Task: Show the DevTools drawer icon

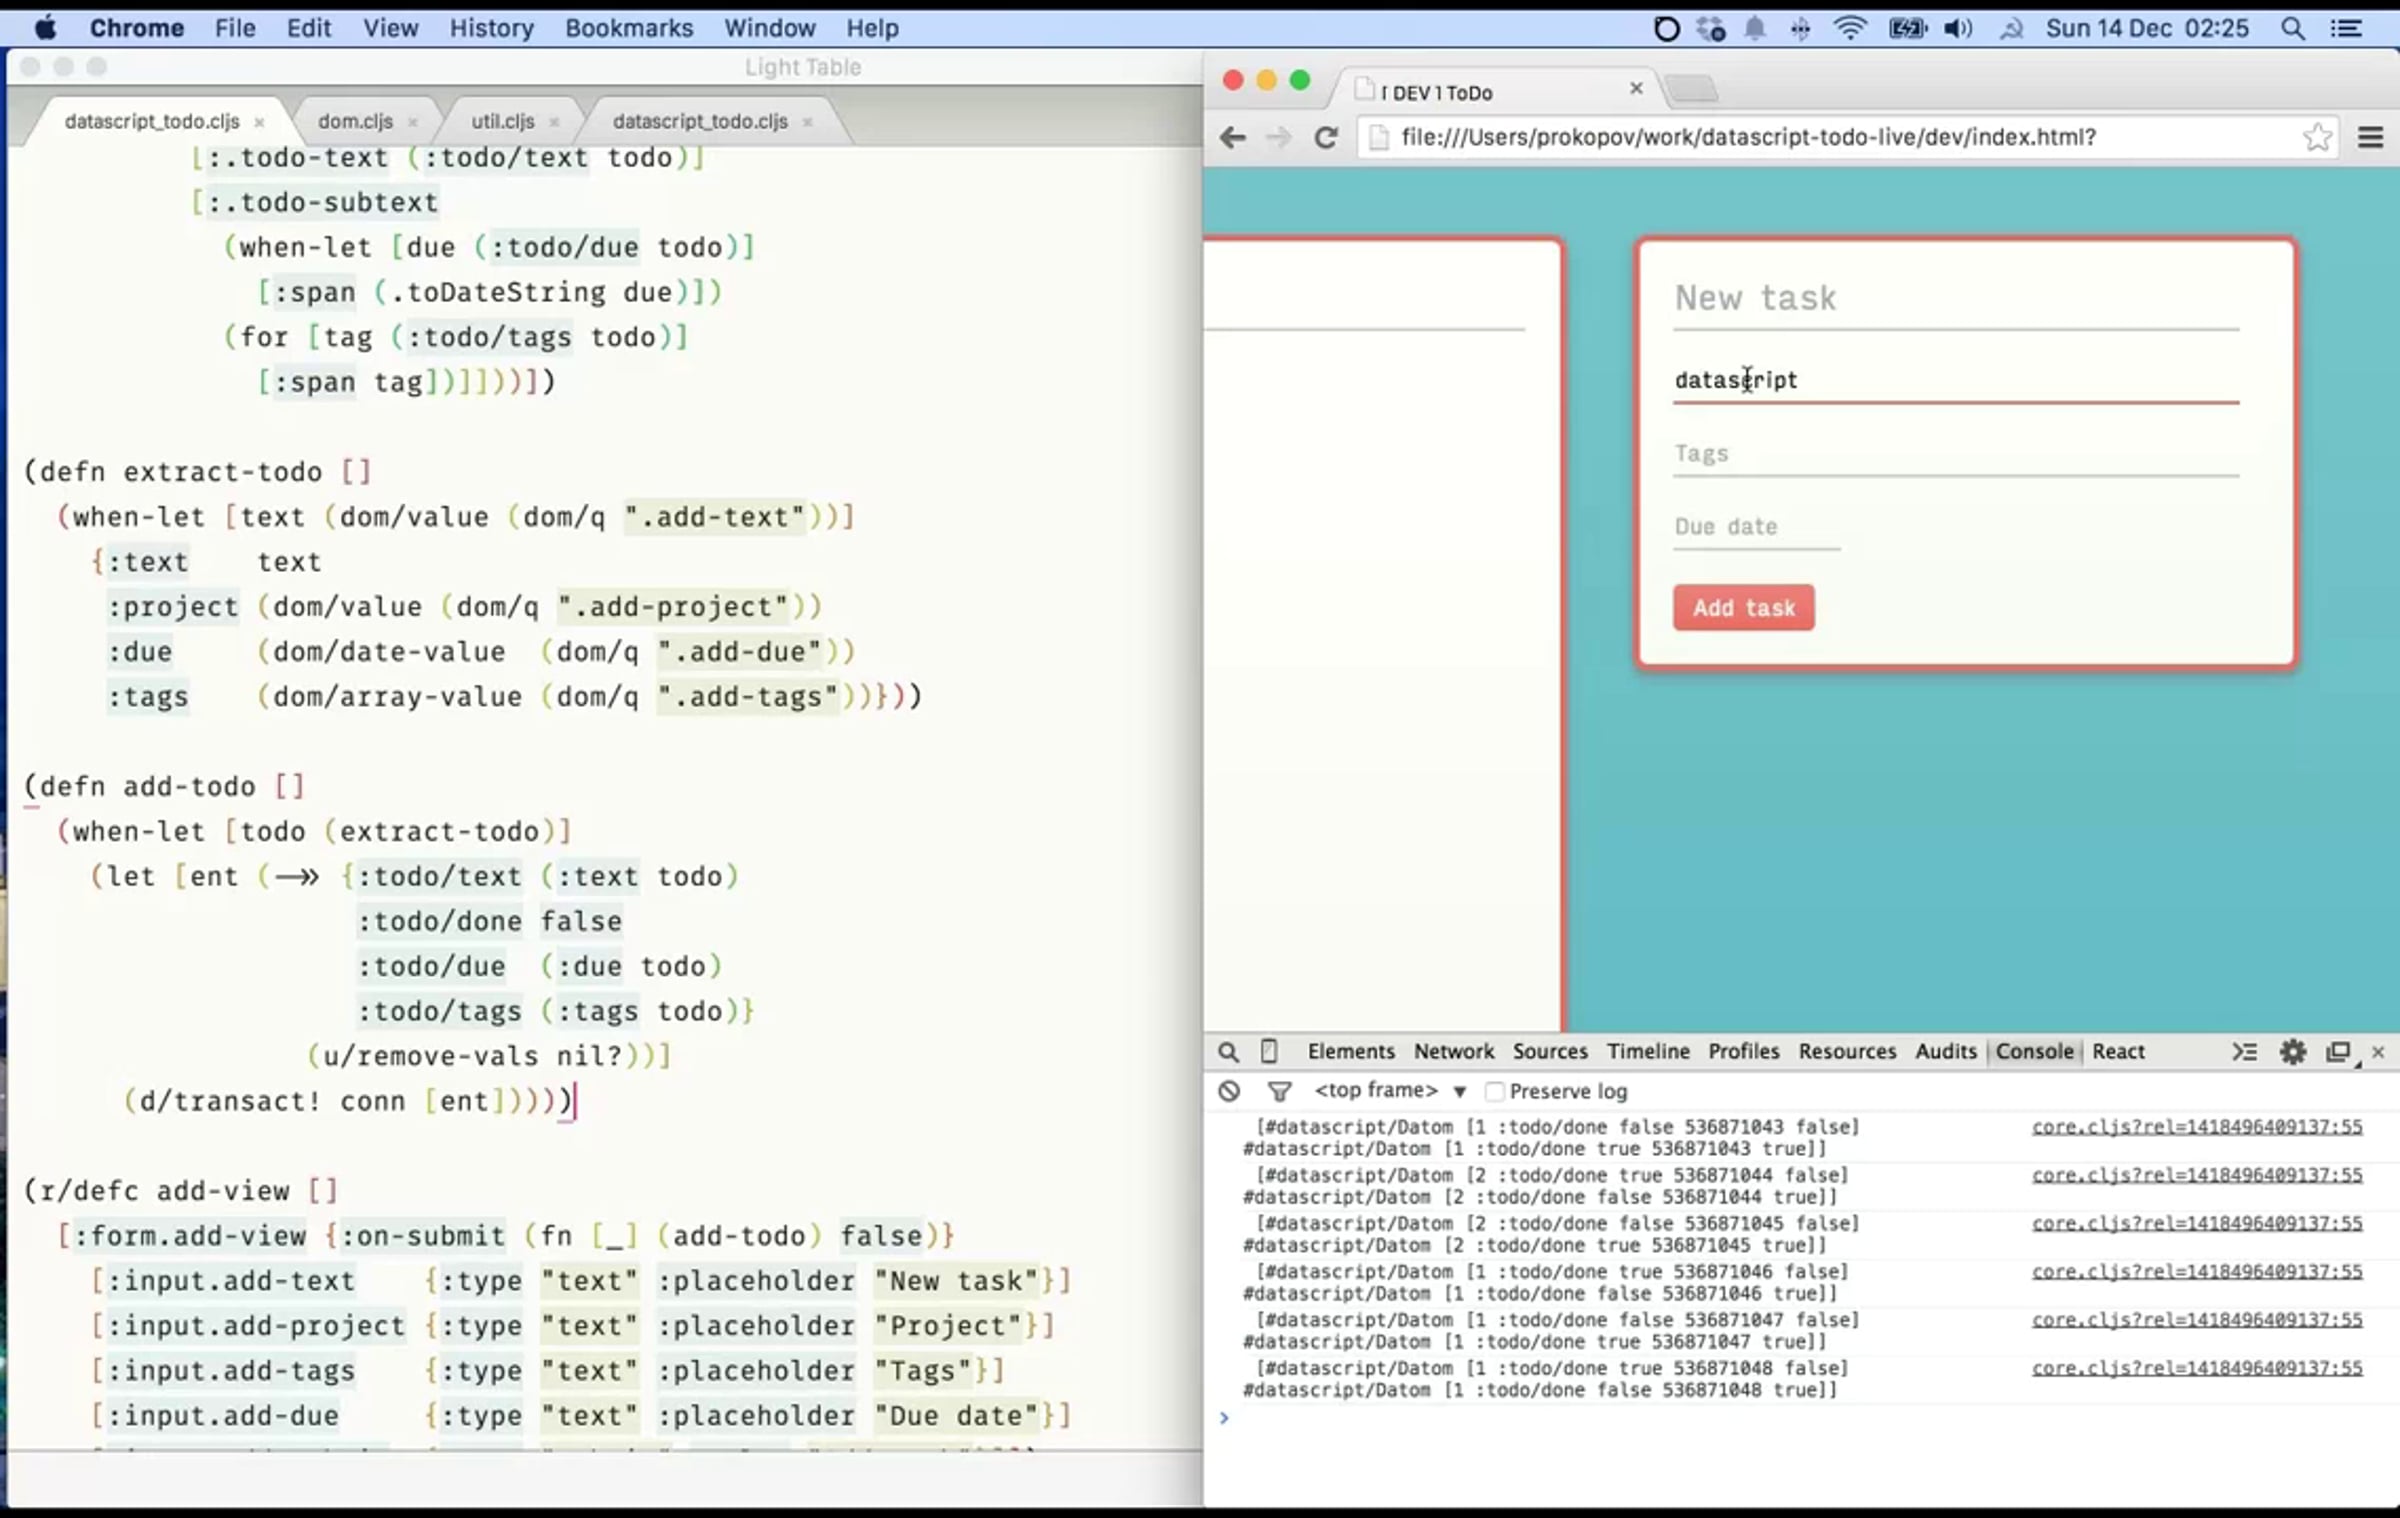Action: point(2245,1052)
